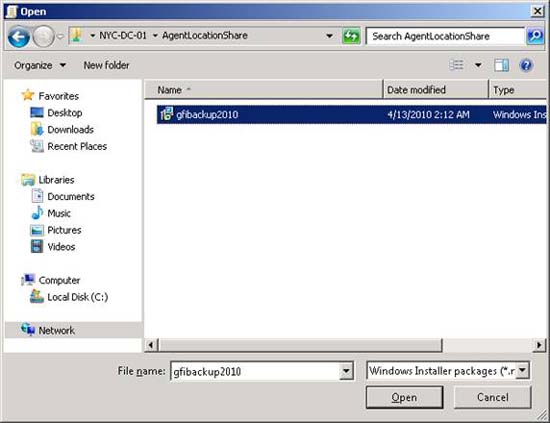
Task: Open the Pictures library
Action: pyautogui.click(x=64, y=230)
